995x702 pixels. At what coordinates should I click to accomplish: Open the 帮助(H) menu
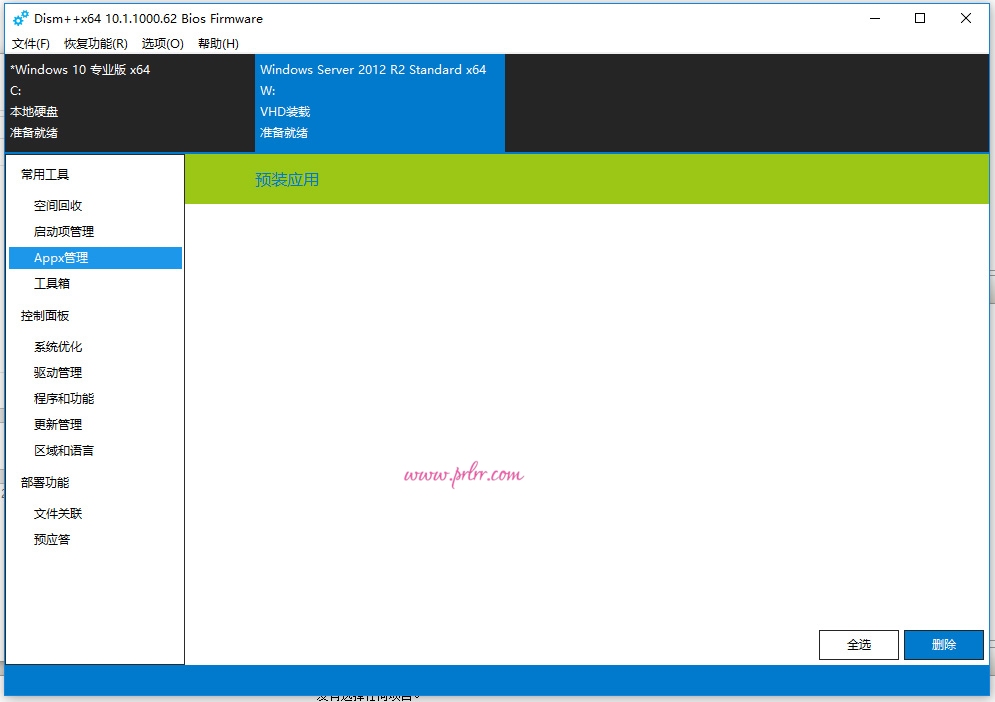point(219,43)
